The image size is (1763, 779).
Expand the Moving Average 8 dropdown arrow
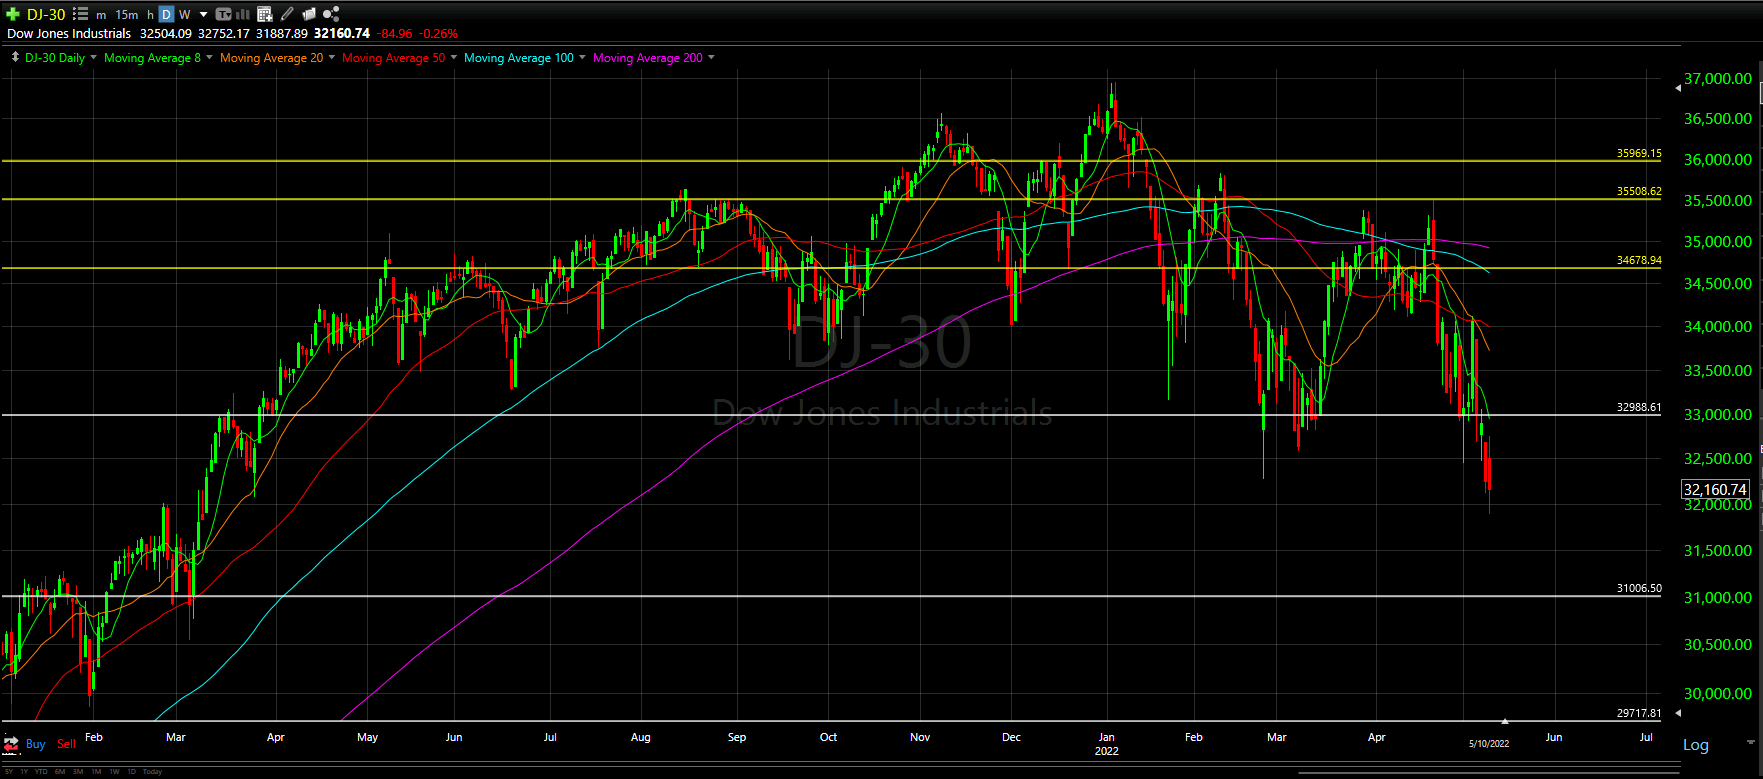[x=209, y=57]
